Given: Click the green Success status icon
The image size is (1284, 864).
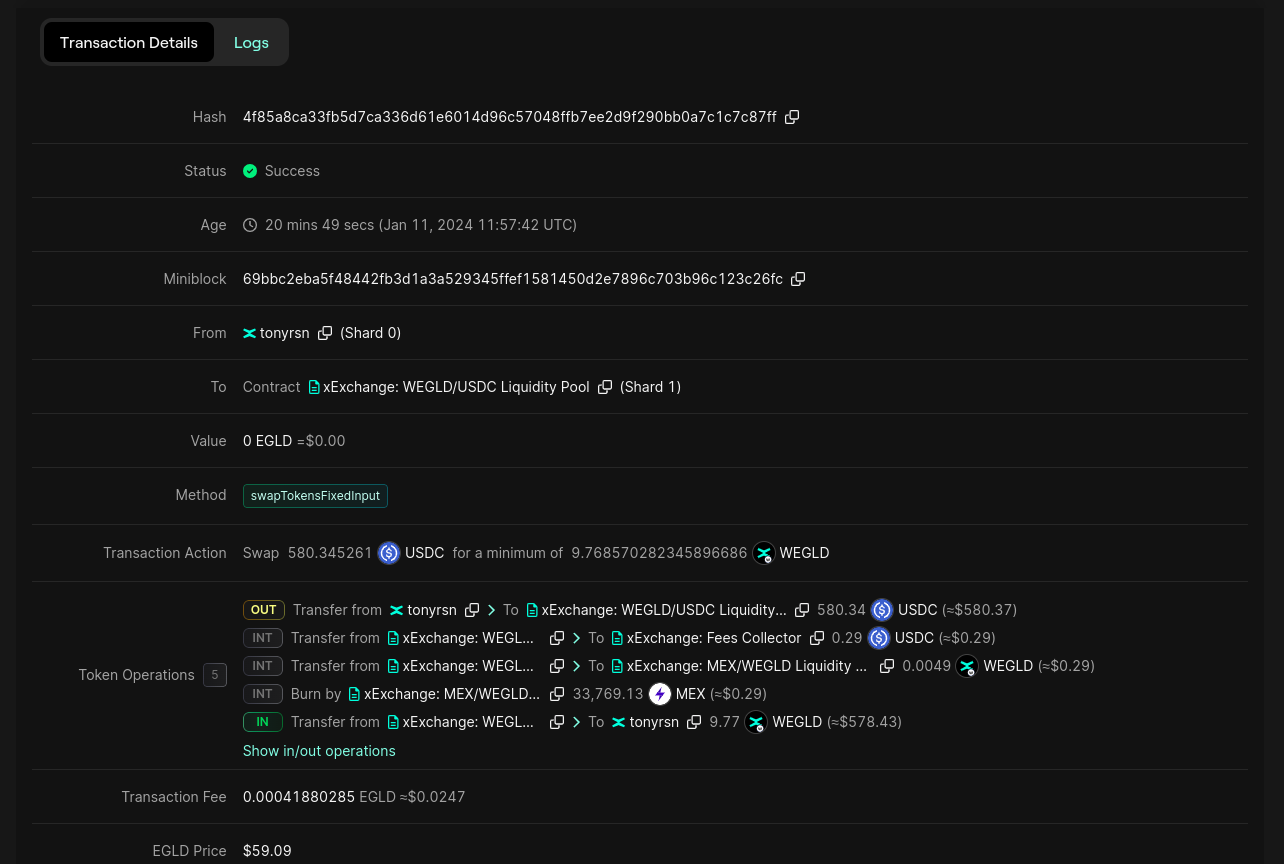Looking at the screenshot, I should [x=250, y=171].
